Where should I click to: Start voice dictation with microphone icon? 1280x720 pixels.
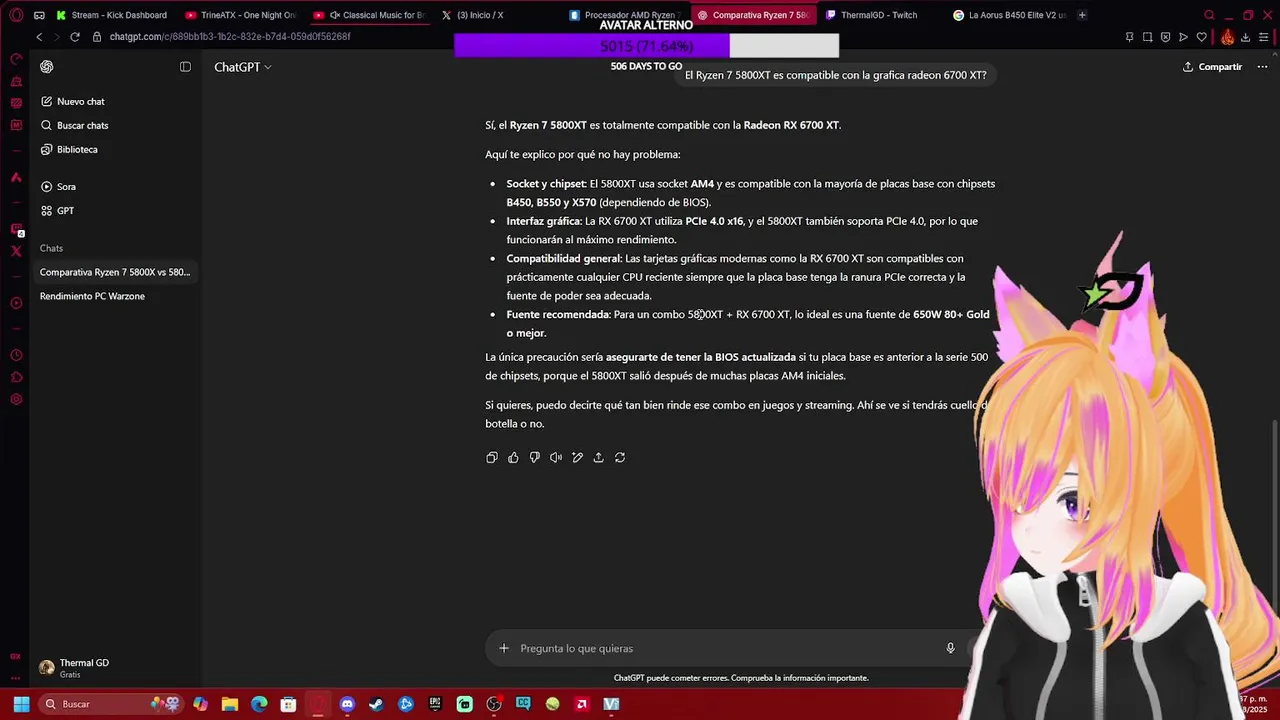951,648
